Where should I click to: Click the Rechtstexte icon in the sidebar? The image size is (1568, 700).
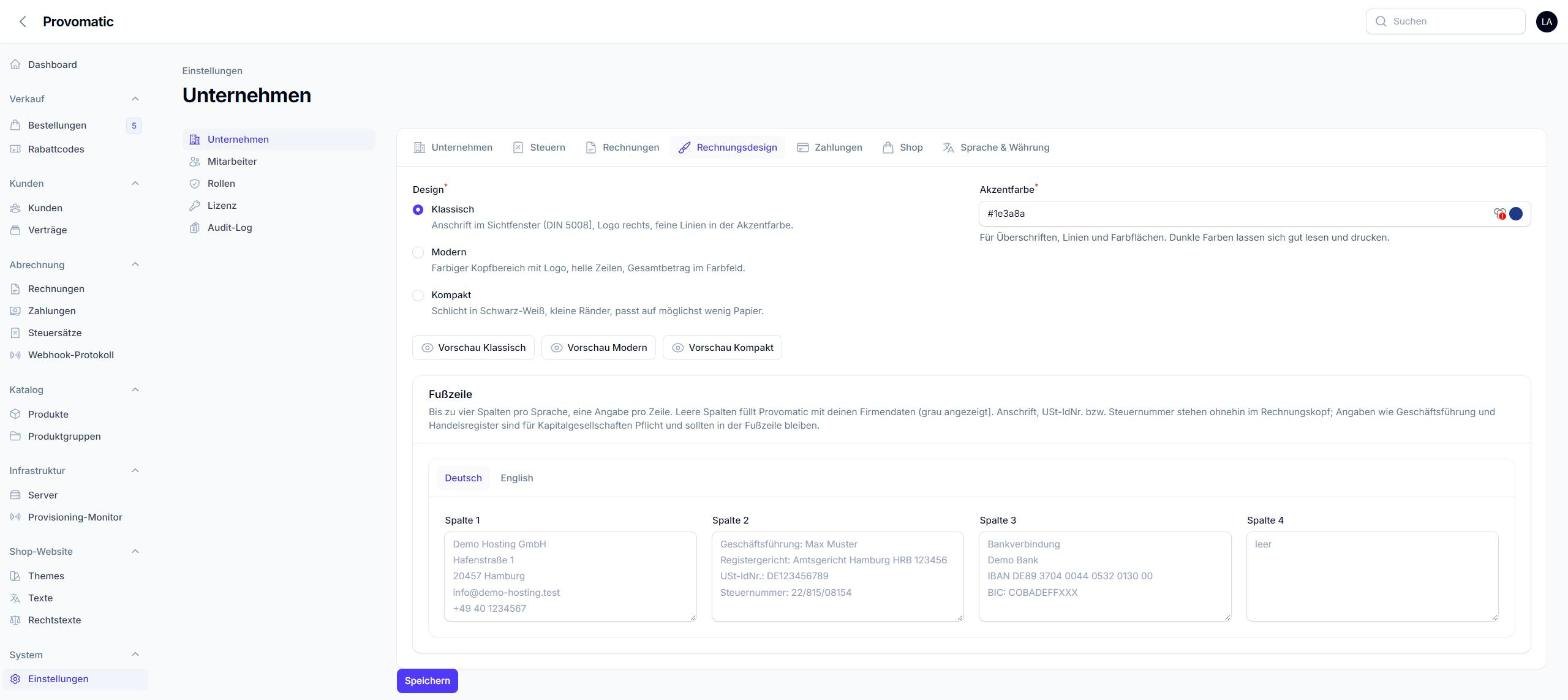click(x=15, y=620)
